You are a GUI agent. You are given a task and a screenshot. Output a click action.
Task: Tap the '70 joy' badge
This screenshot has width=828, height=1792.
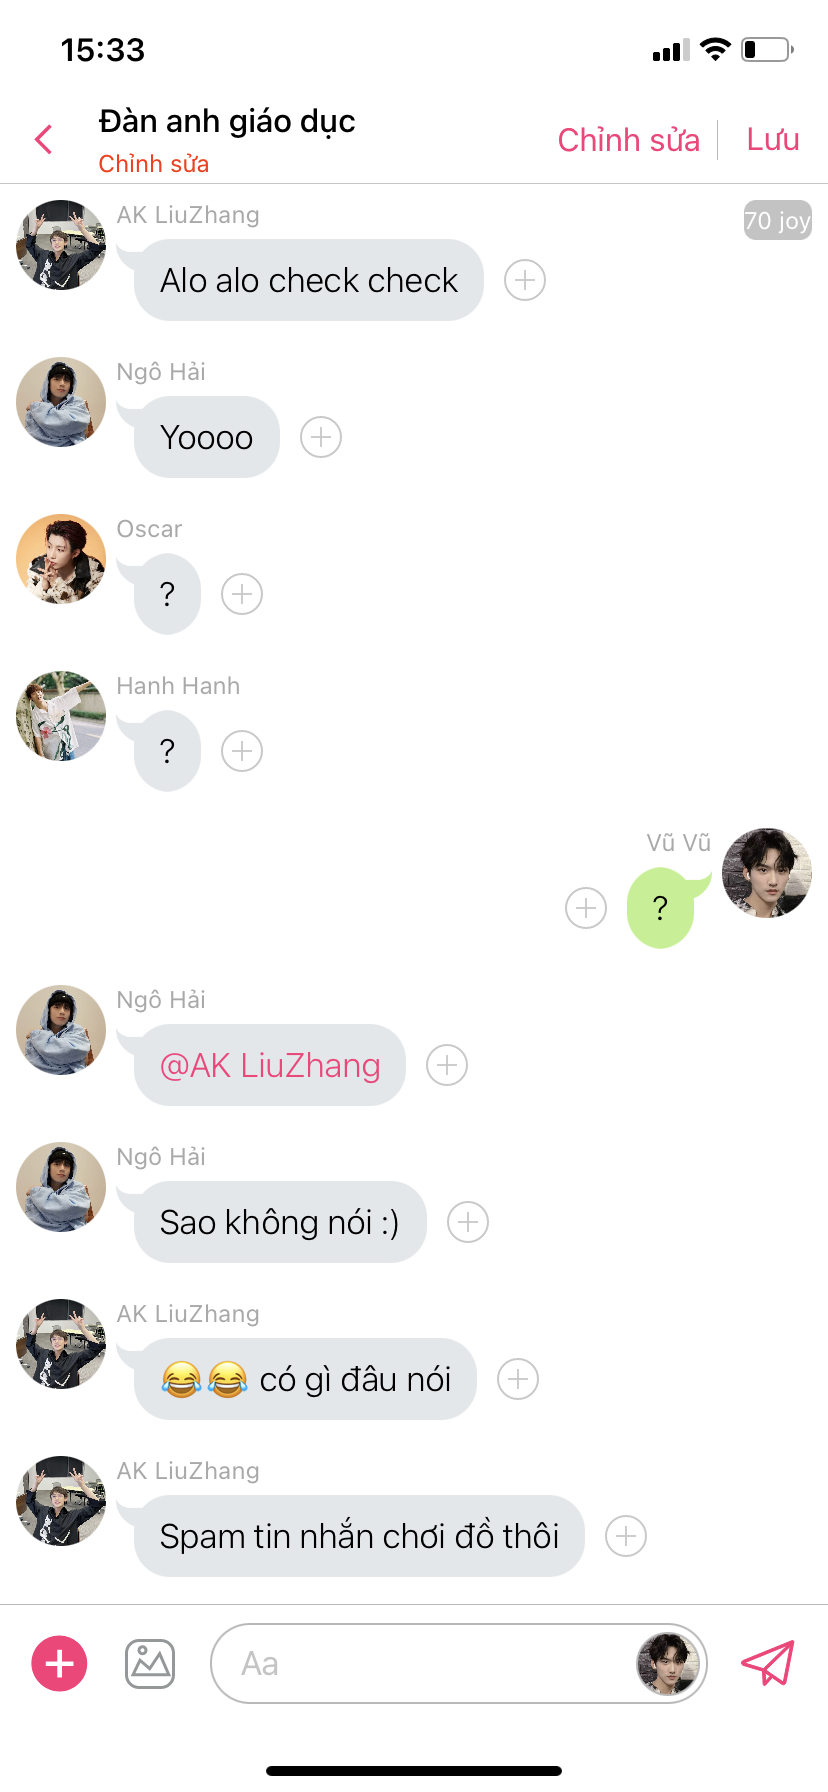point(777,220)
